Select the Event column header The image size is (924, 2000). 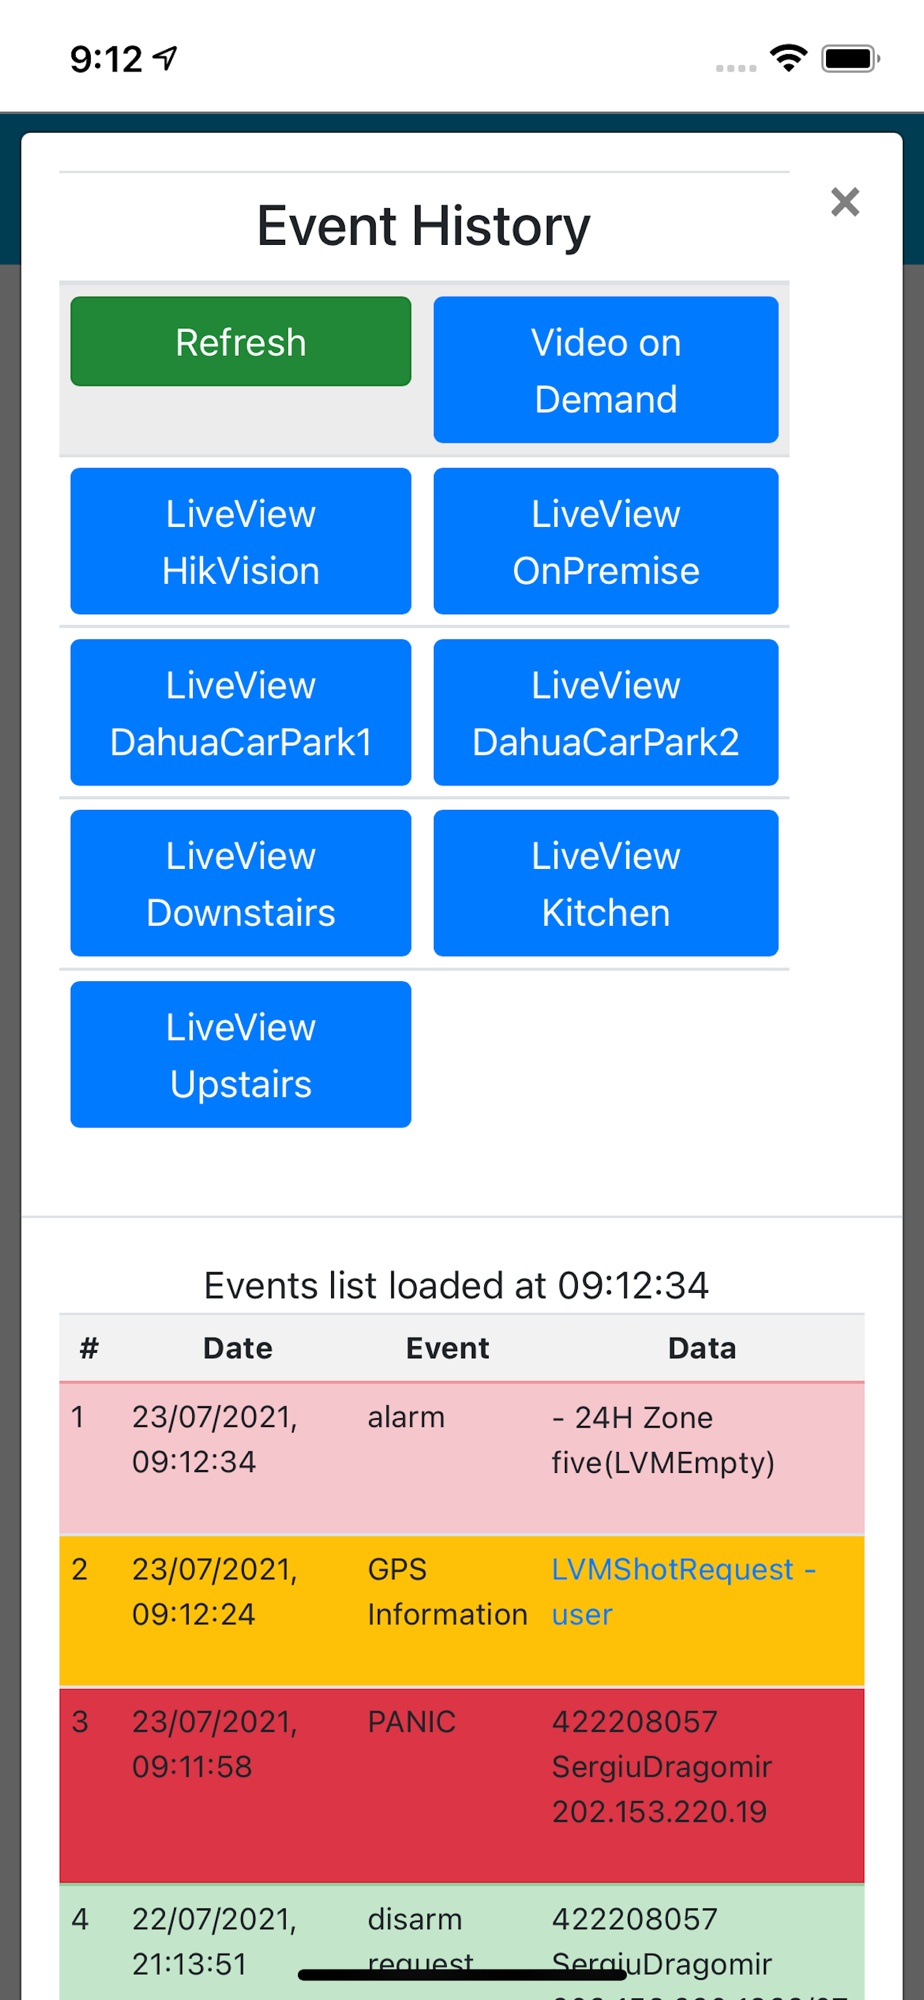coord(447,1348)
